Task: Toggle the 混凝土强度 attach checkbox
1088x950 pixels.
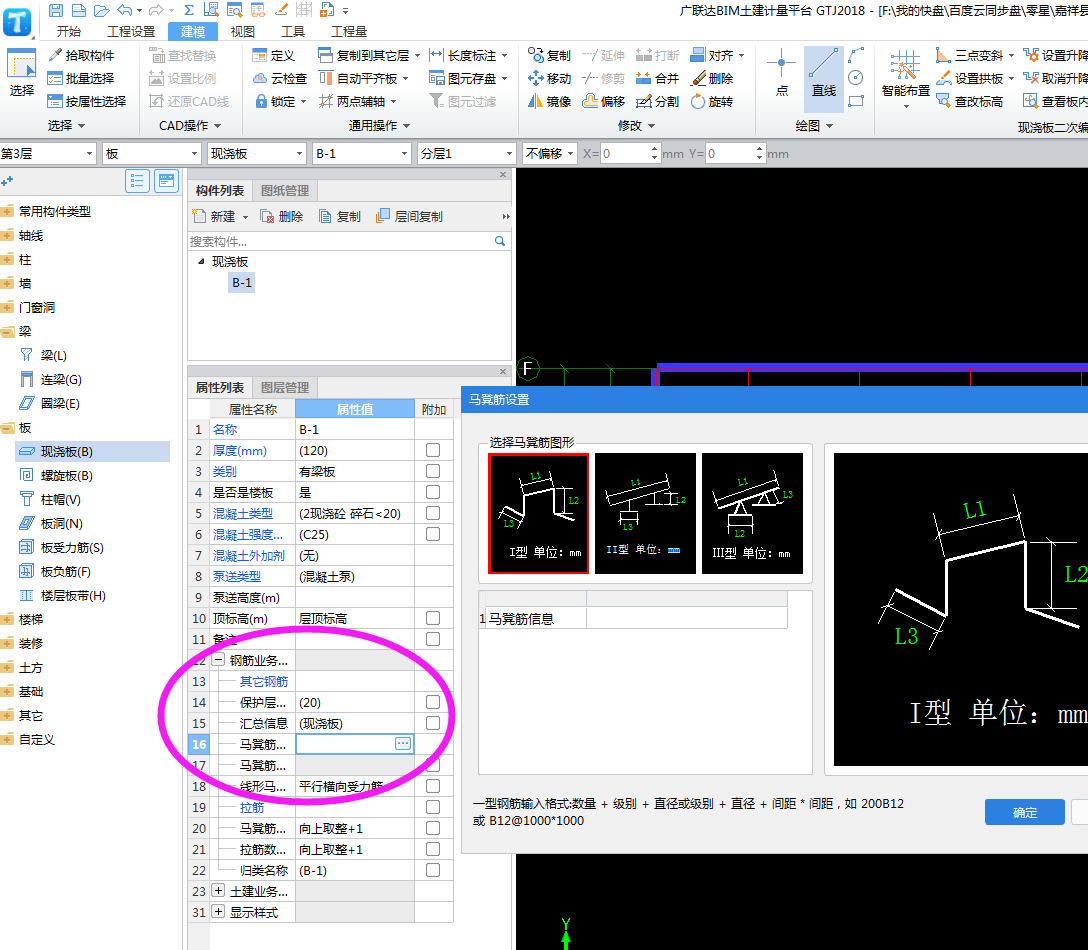Action: 433,534
